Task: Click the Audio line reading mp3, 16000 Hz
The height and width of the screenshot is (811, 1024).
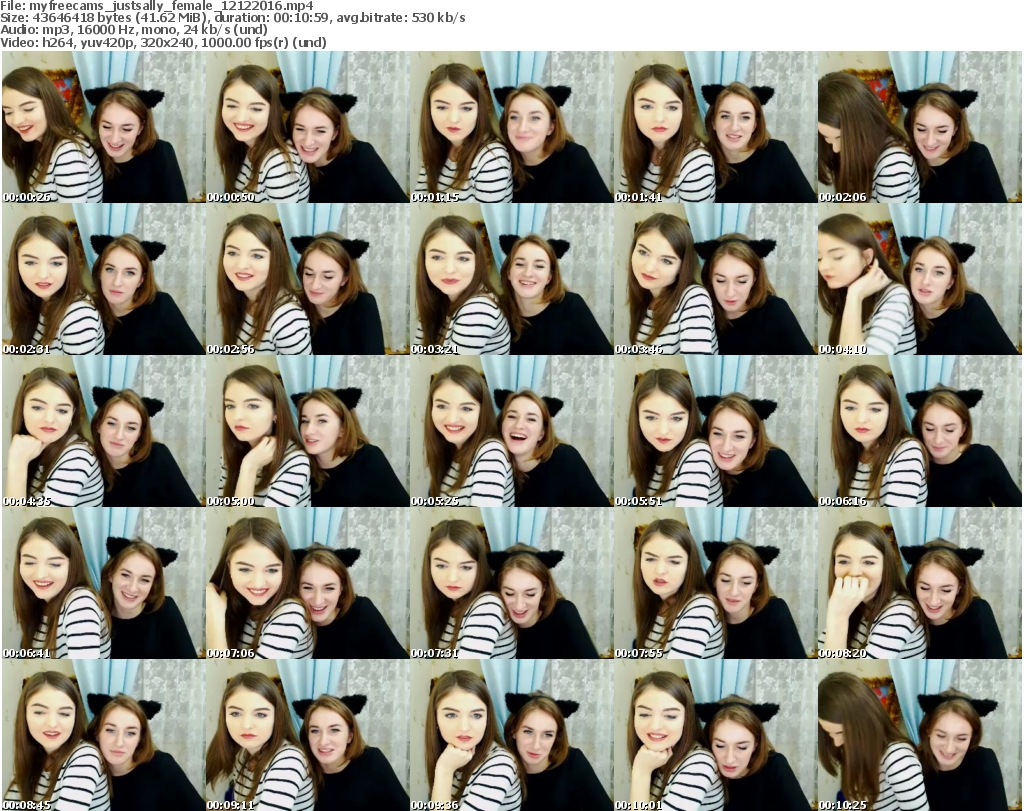Action: [x=134, y=30]
